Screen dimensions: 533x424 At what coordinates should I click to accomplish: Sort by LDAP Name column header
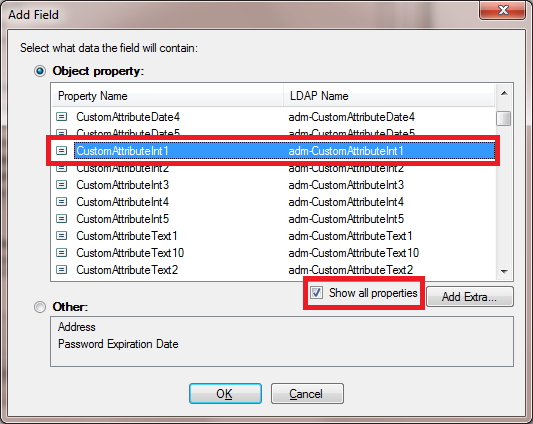389,96
